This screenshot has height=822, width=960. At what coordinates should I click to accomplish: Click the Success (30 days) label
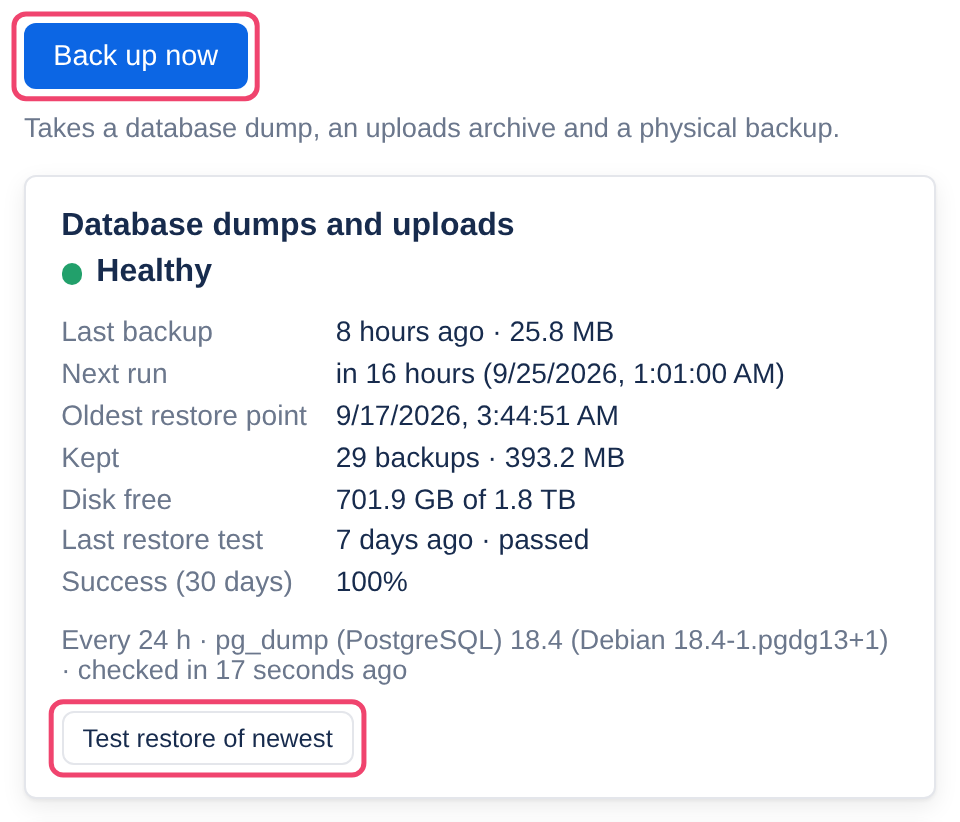(x=178, y=581)
